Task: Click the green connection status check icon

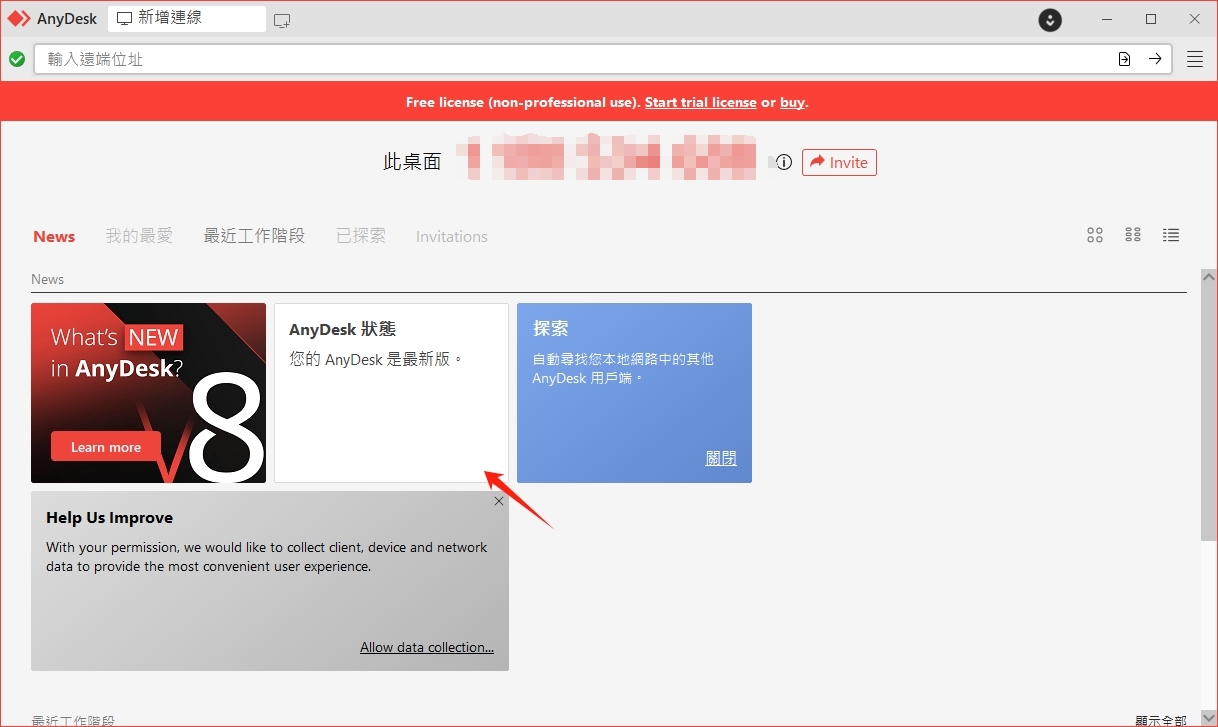Action: point(17,59)
